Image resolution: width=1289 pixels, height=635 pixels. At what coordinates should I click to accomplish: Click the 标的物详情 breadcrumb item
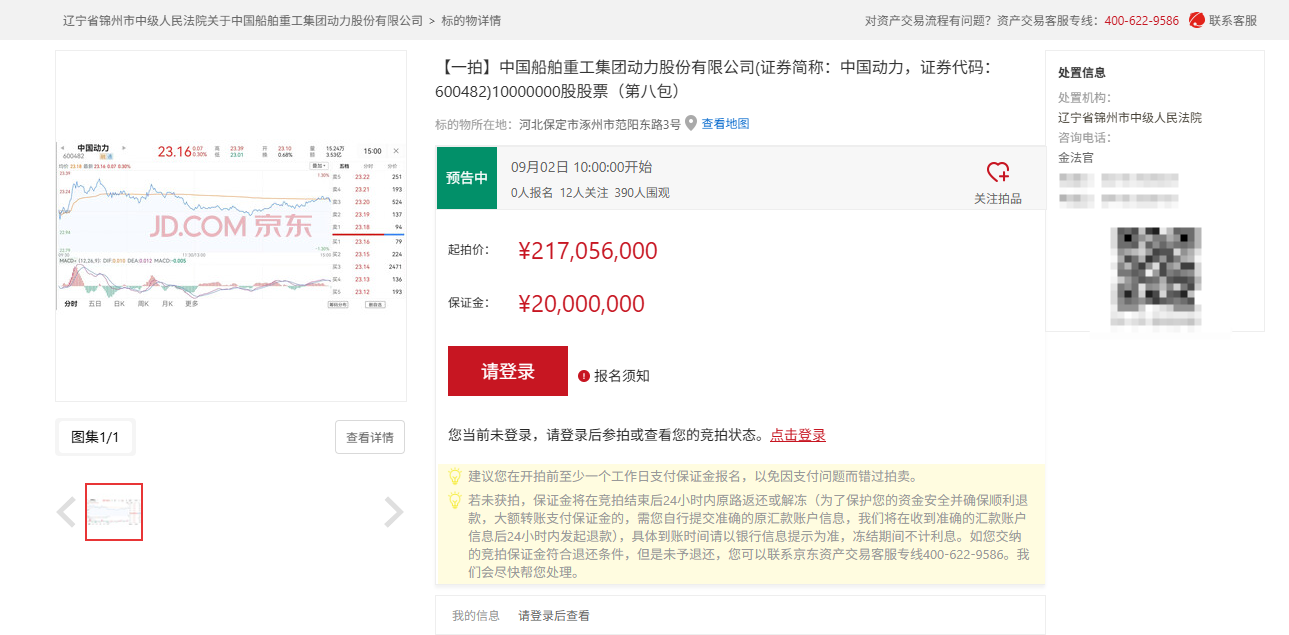click(471, 20)
